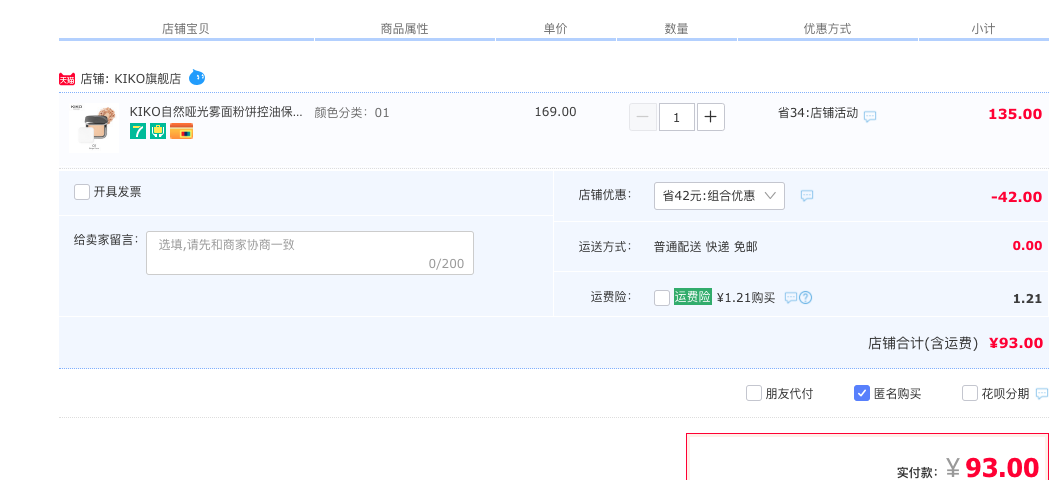Open the KIKO自然哑光雾面粉饼 product title link

pyautogui.click(x=216, y=112)
